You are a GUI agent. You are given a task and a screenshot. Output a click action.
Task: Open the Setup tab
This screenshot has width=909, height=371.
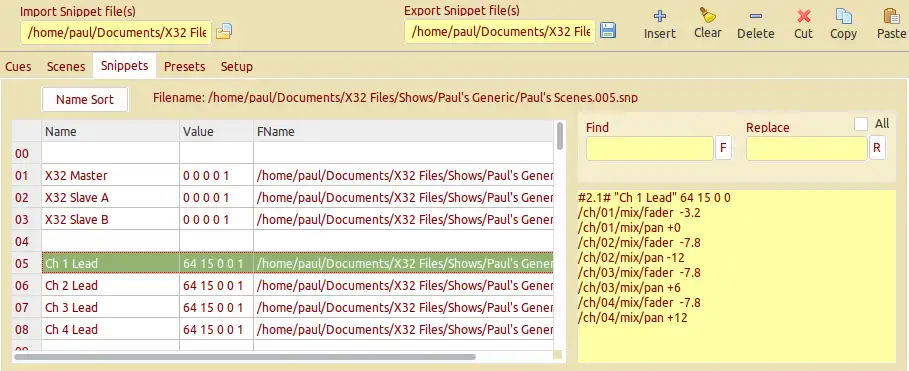pos(237,67)
